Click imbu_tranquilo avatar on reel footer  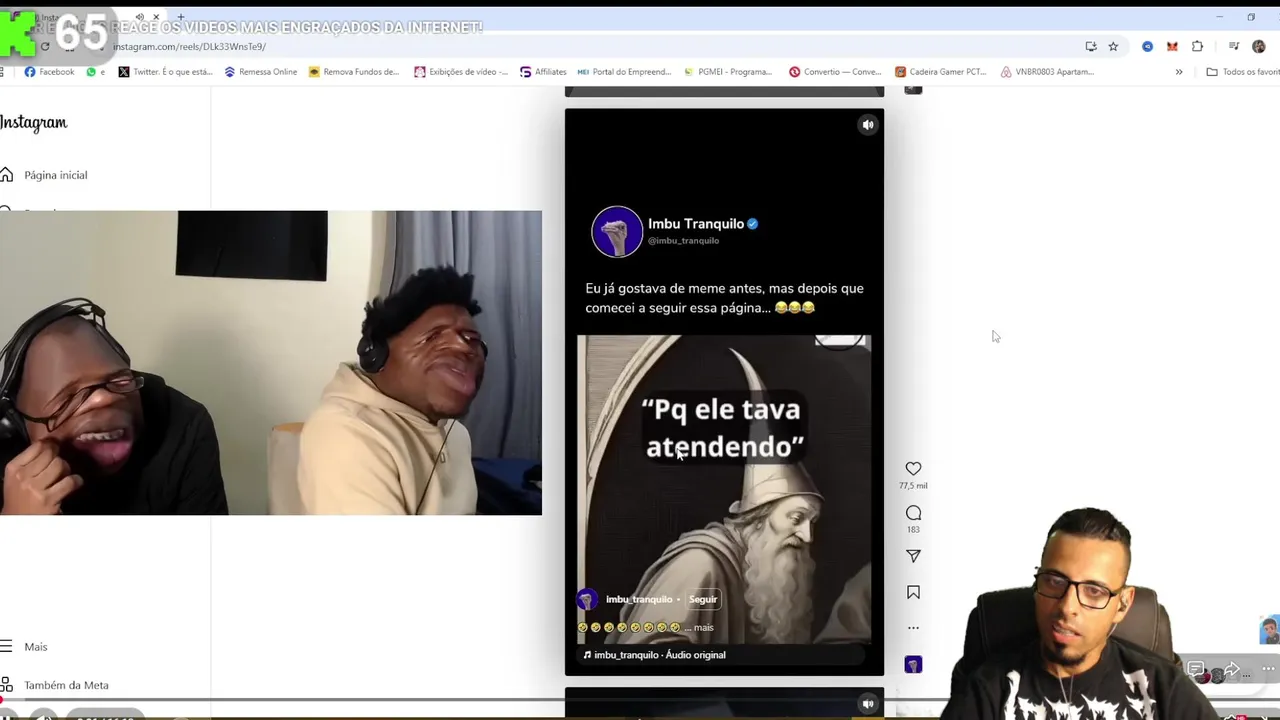587,599
